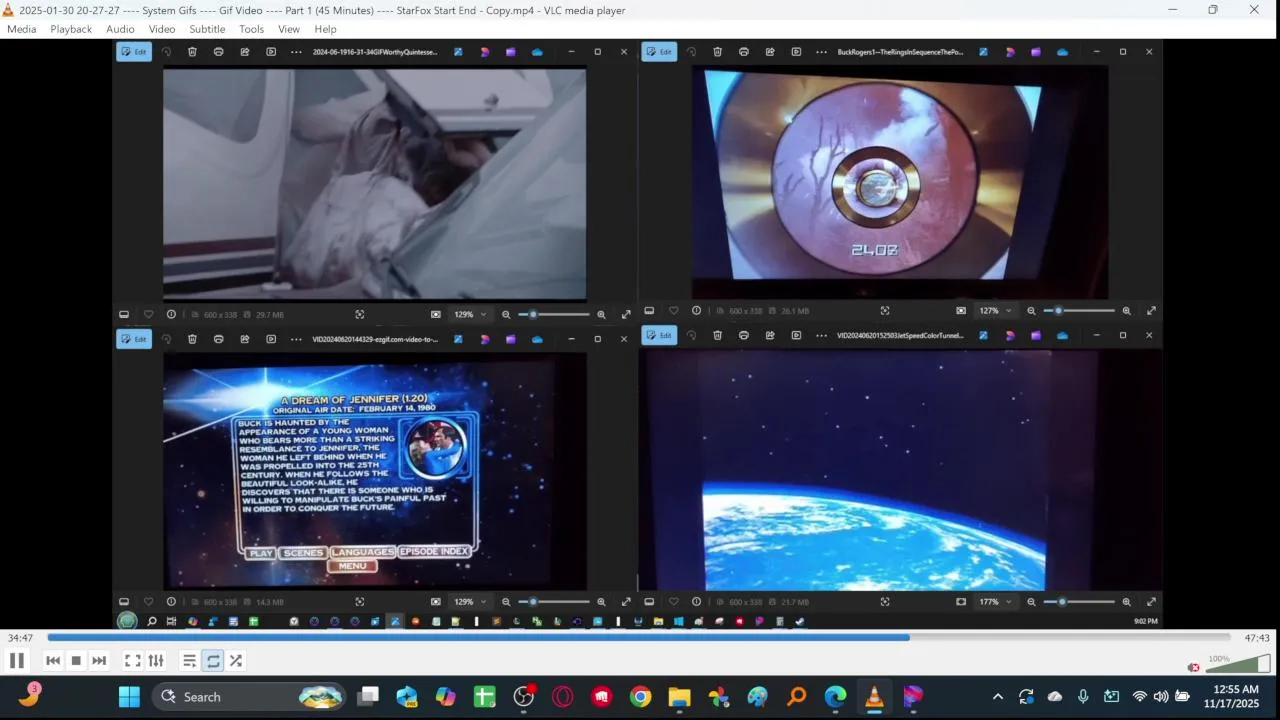Click Edit in bottom-left Photos window

tap(134, 339)
